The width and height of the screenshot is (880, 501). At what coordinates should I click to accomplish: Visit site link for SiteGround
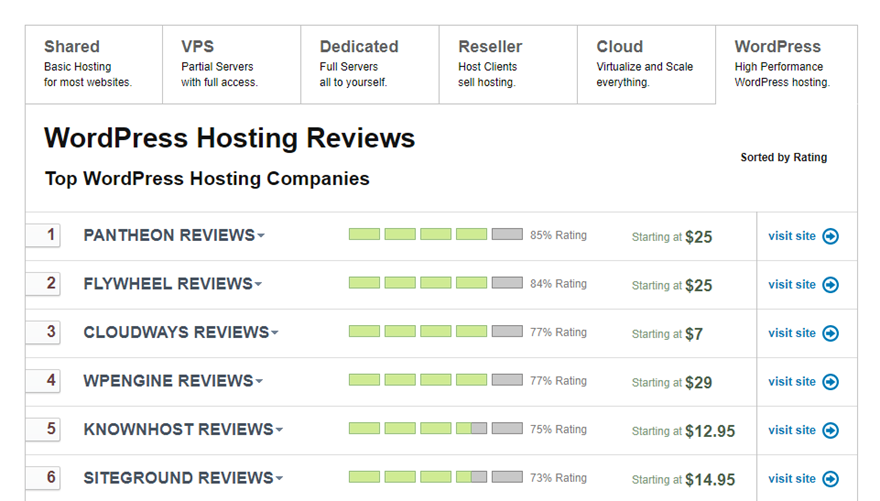coord(792,479)
